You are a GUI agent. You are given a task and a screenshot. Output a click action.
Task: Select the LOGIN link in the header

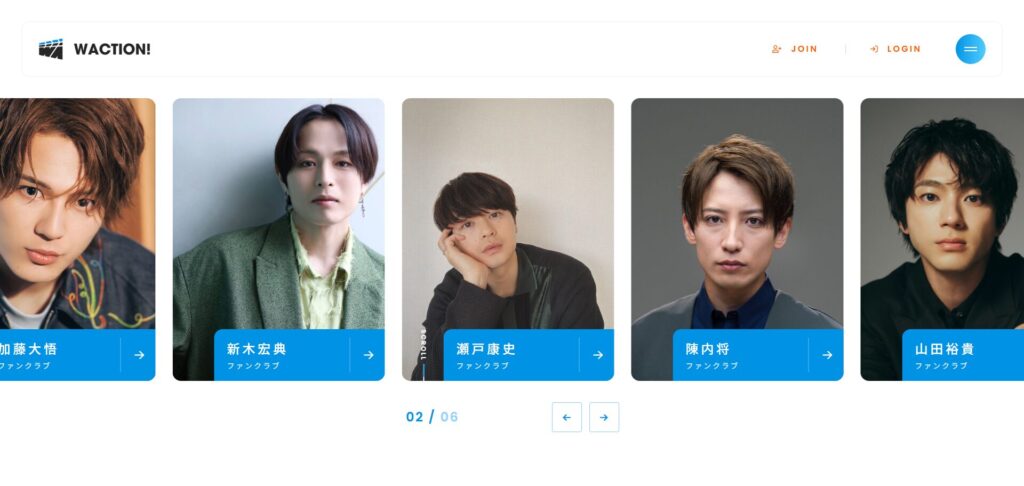(895, 49)
